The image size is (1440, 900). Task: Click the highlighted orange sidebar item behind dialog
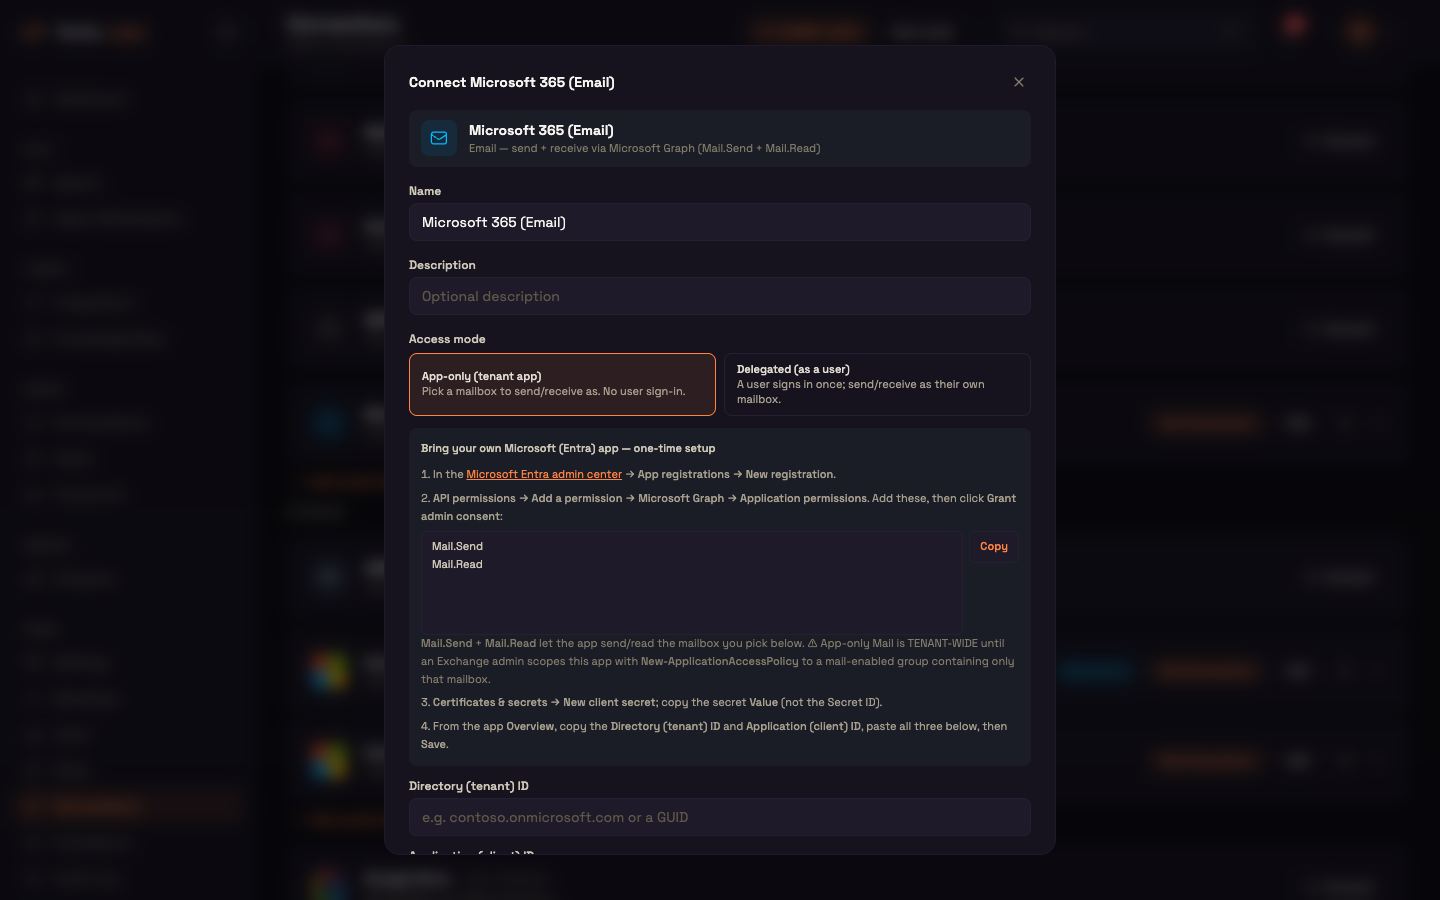pos(130,806)
